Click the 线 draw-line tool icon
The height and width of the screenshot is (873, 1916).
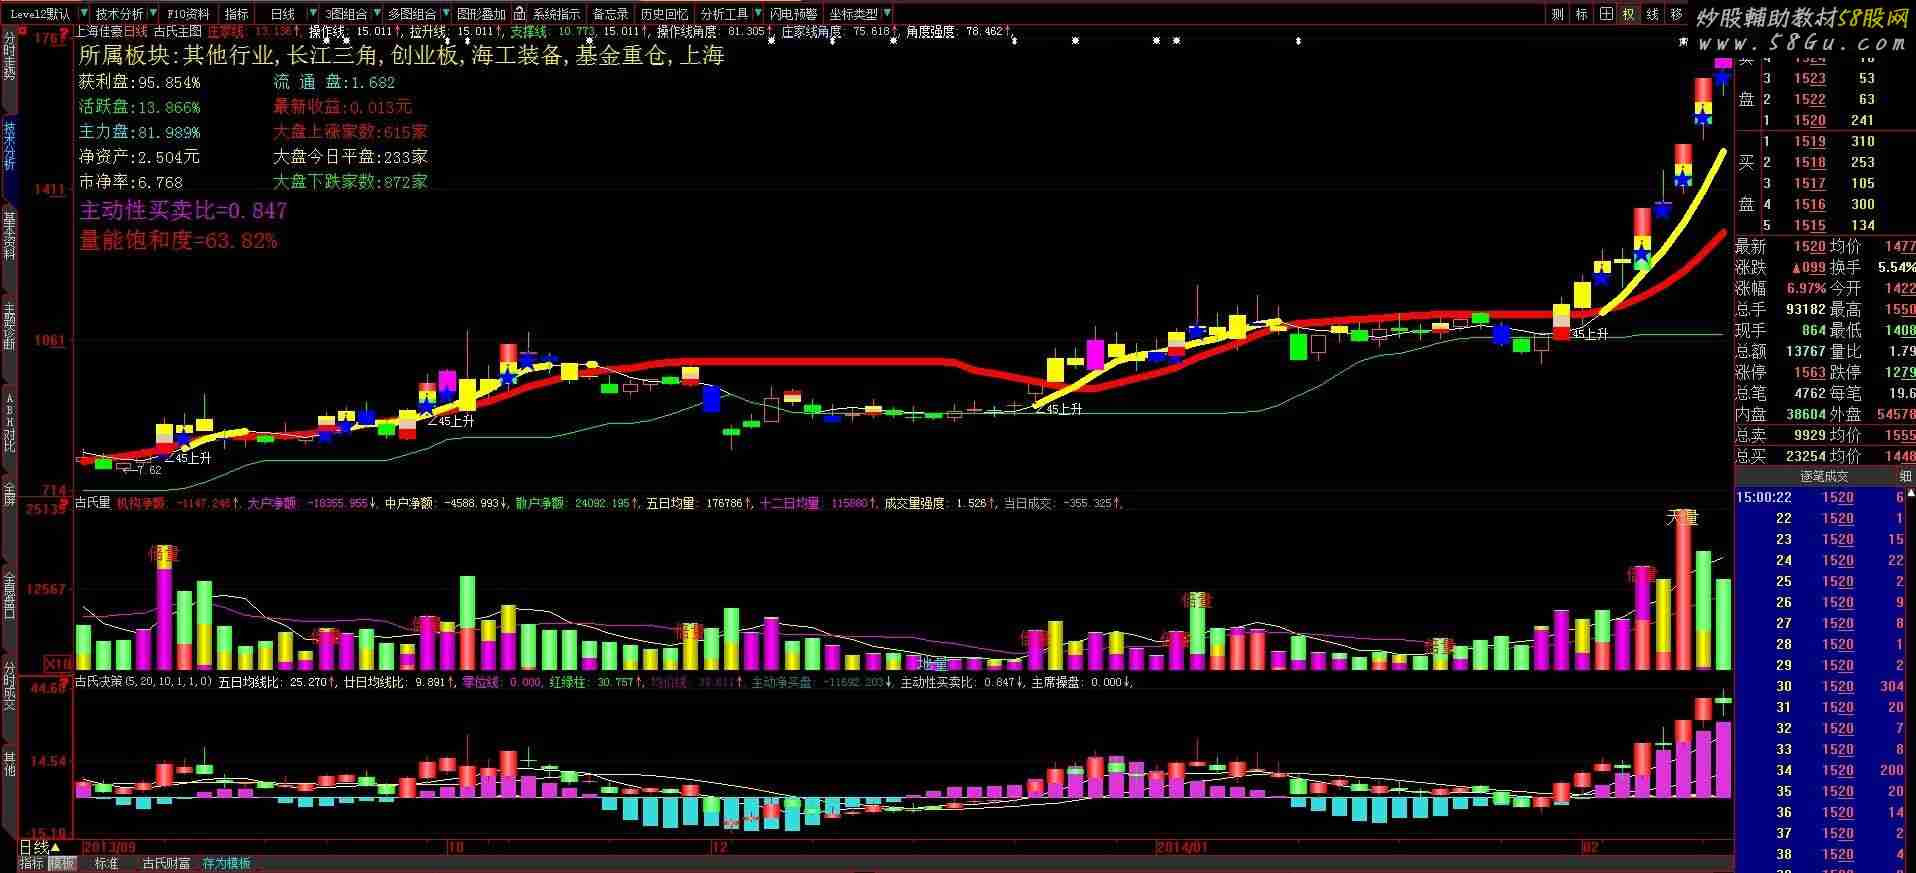pyautogui.click(x=1653, y=14)
